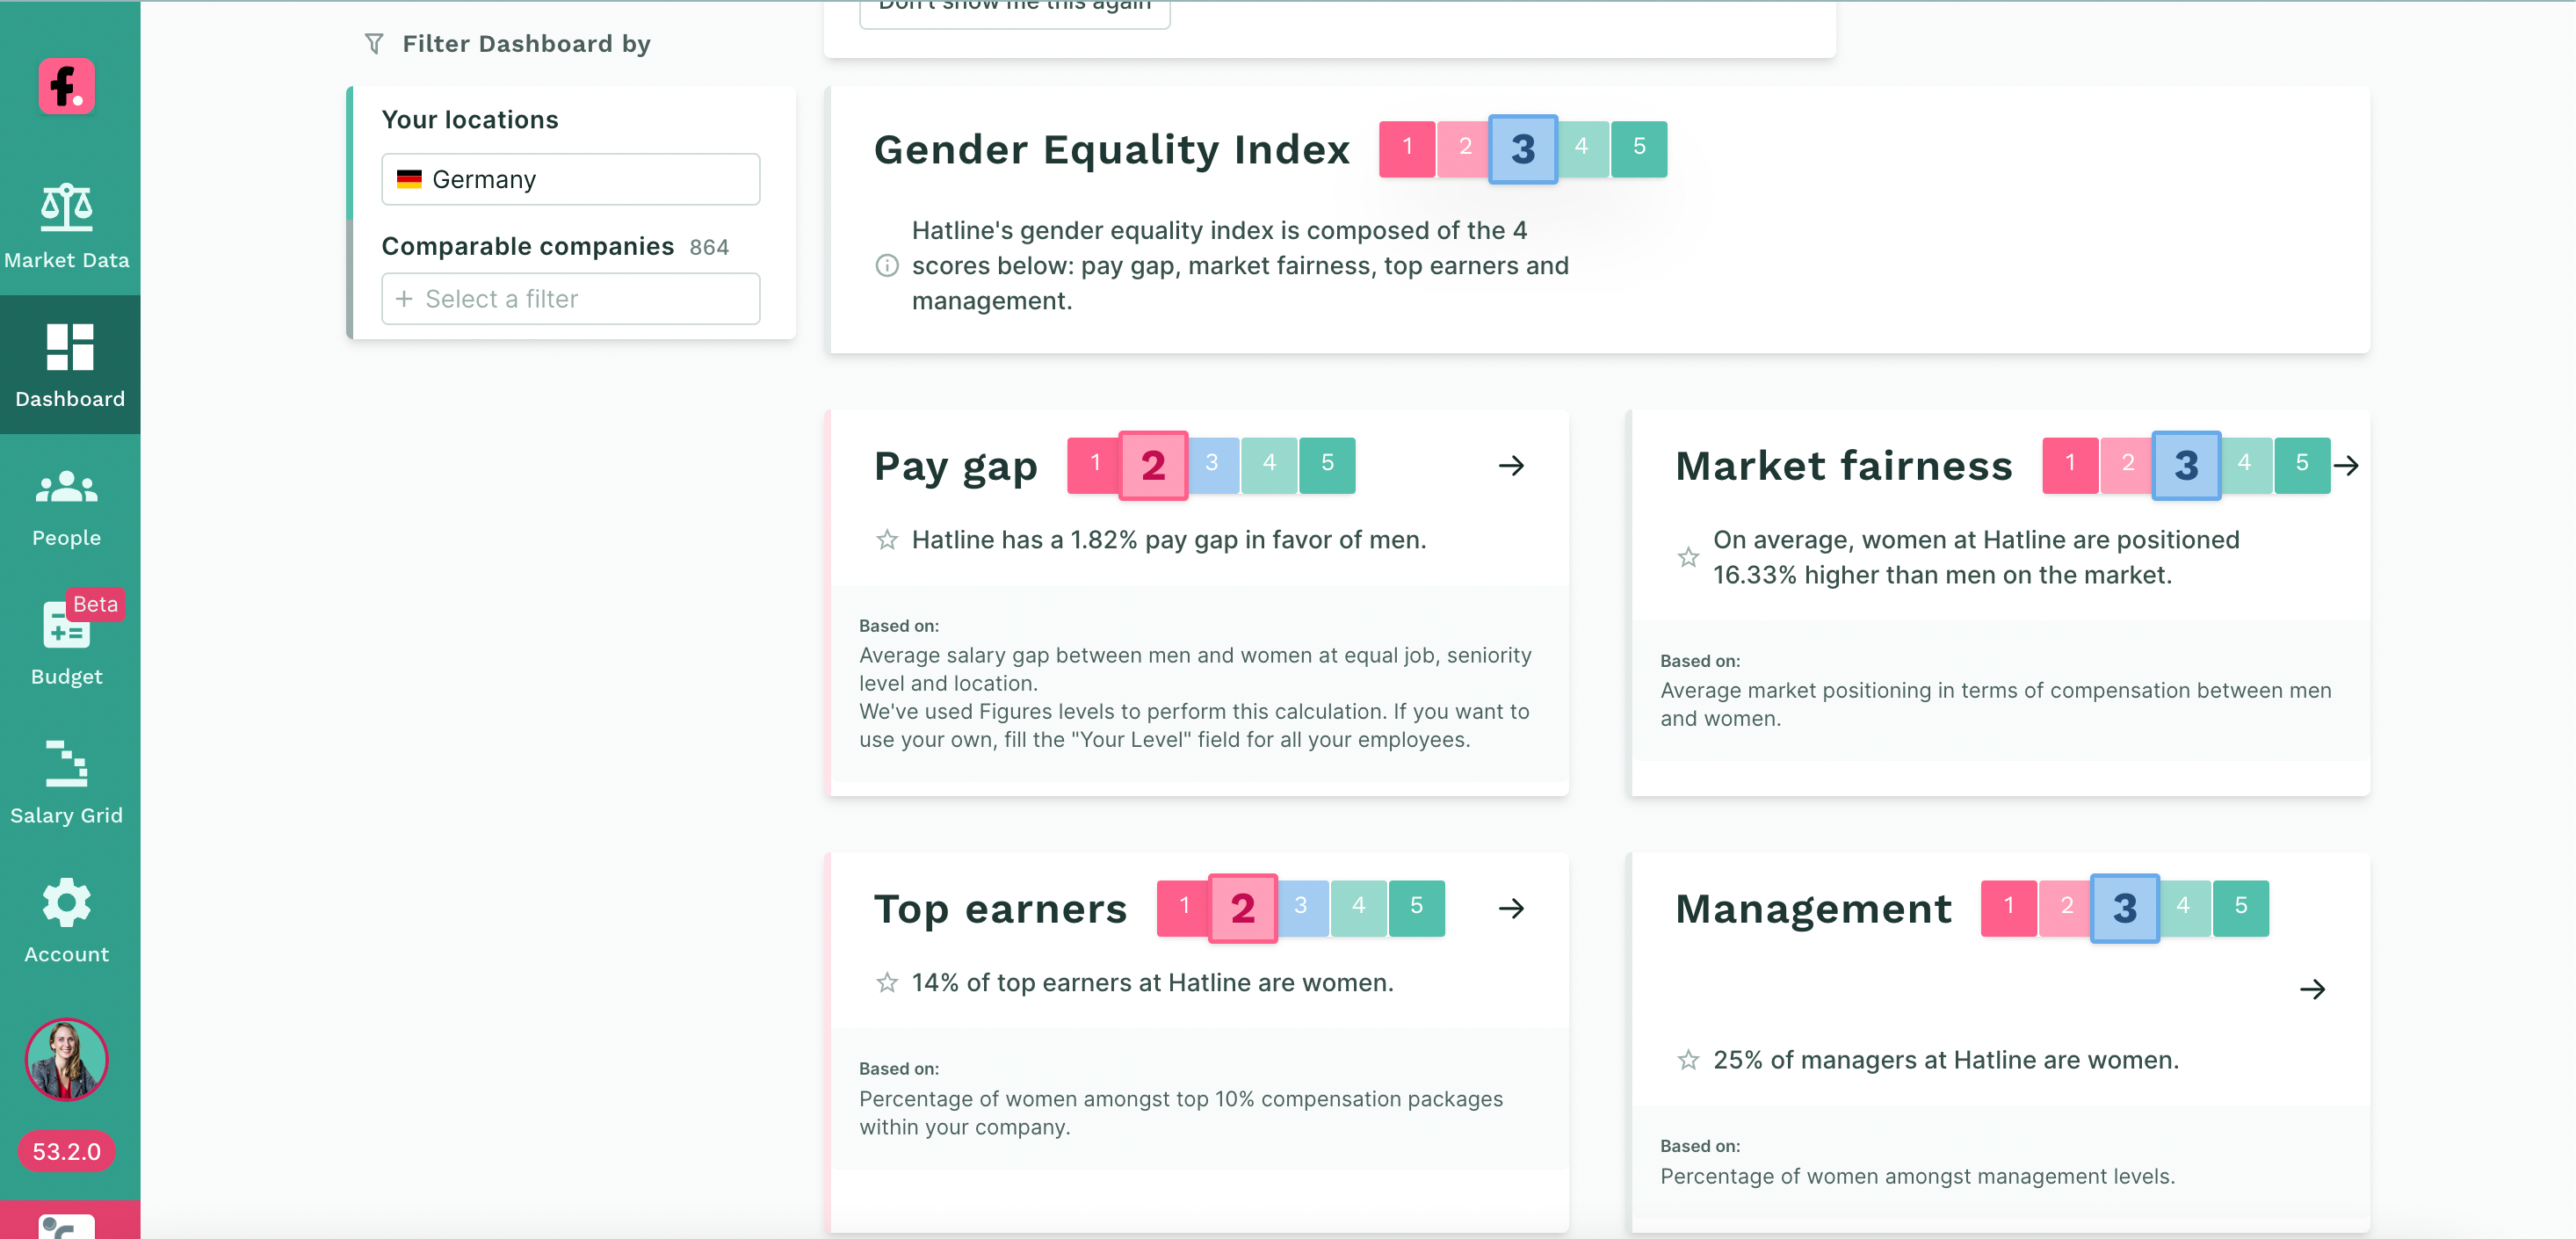The height and width of the screenshot is (1239, 2576).
Task: Open the user profile avatar
Action: [66, 1059]
